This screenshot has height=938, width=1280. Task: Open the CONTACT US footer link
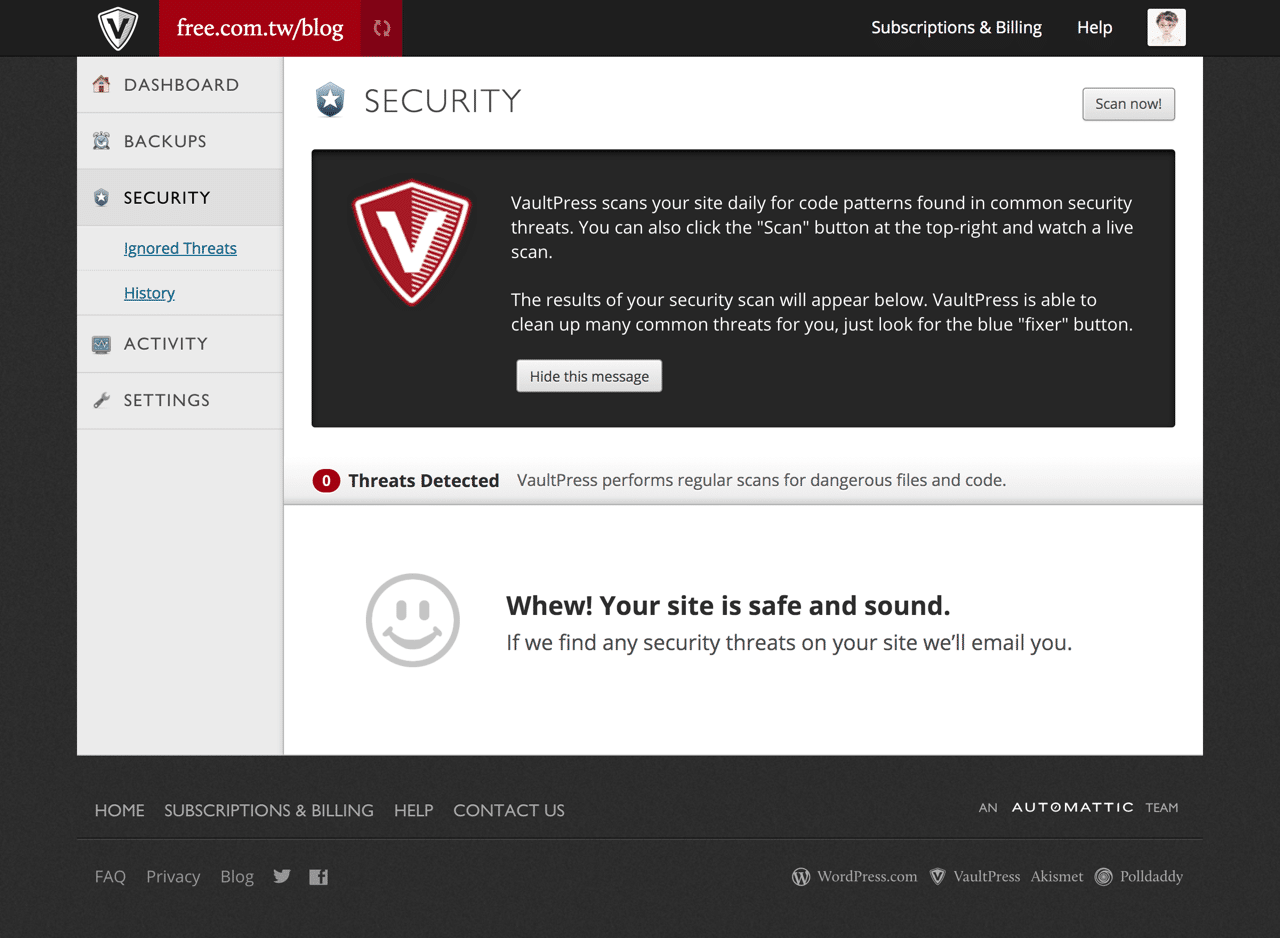click(509, 810)
